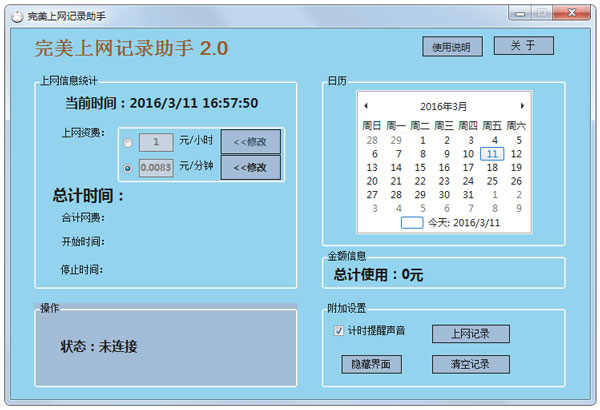Select today's date 11 in calendar
600x410 pixels.
pos(492,154)
